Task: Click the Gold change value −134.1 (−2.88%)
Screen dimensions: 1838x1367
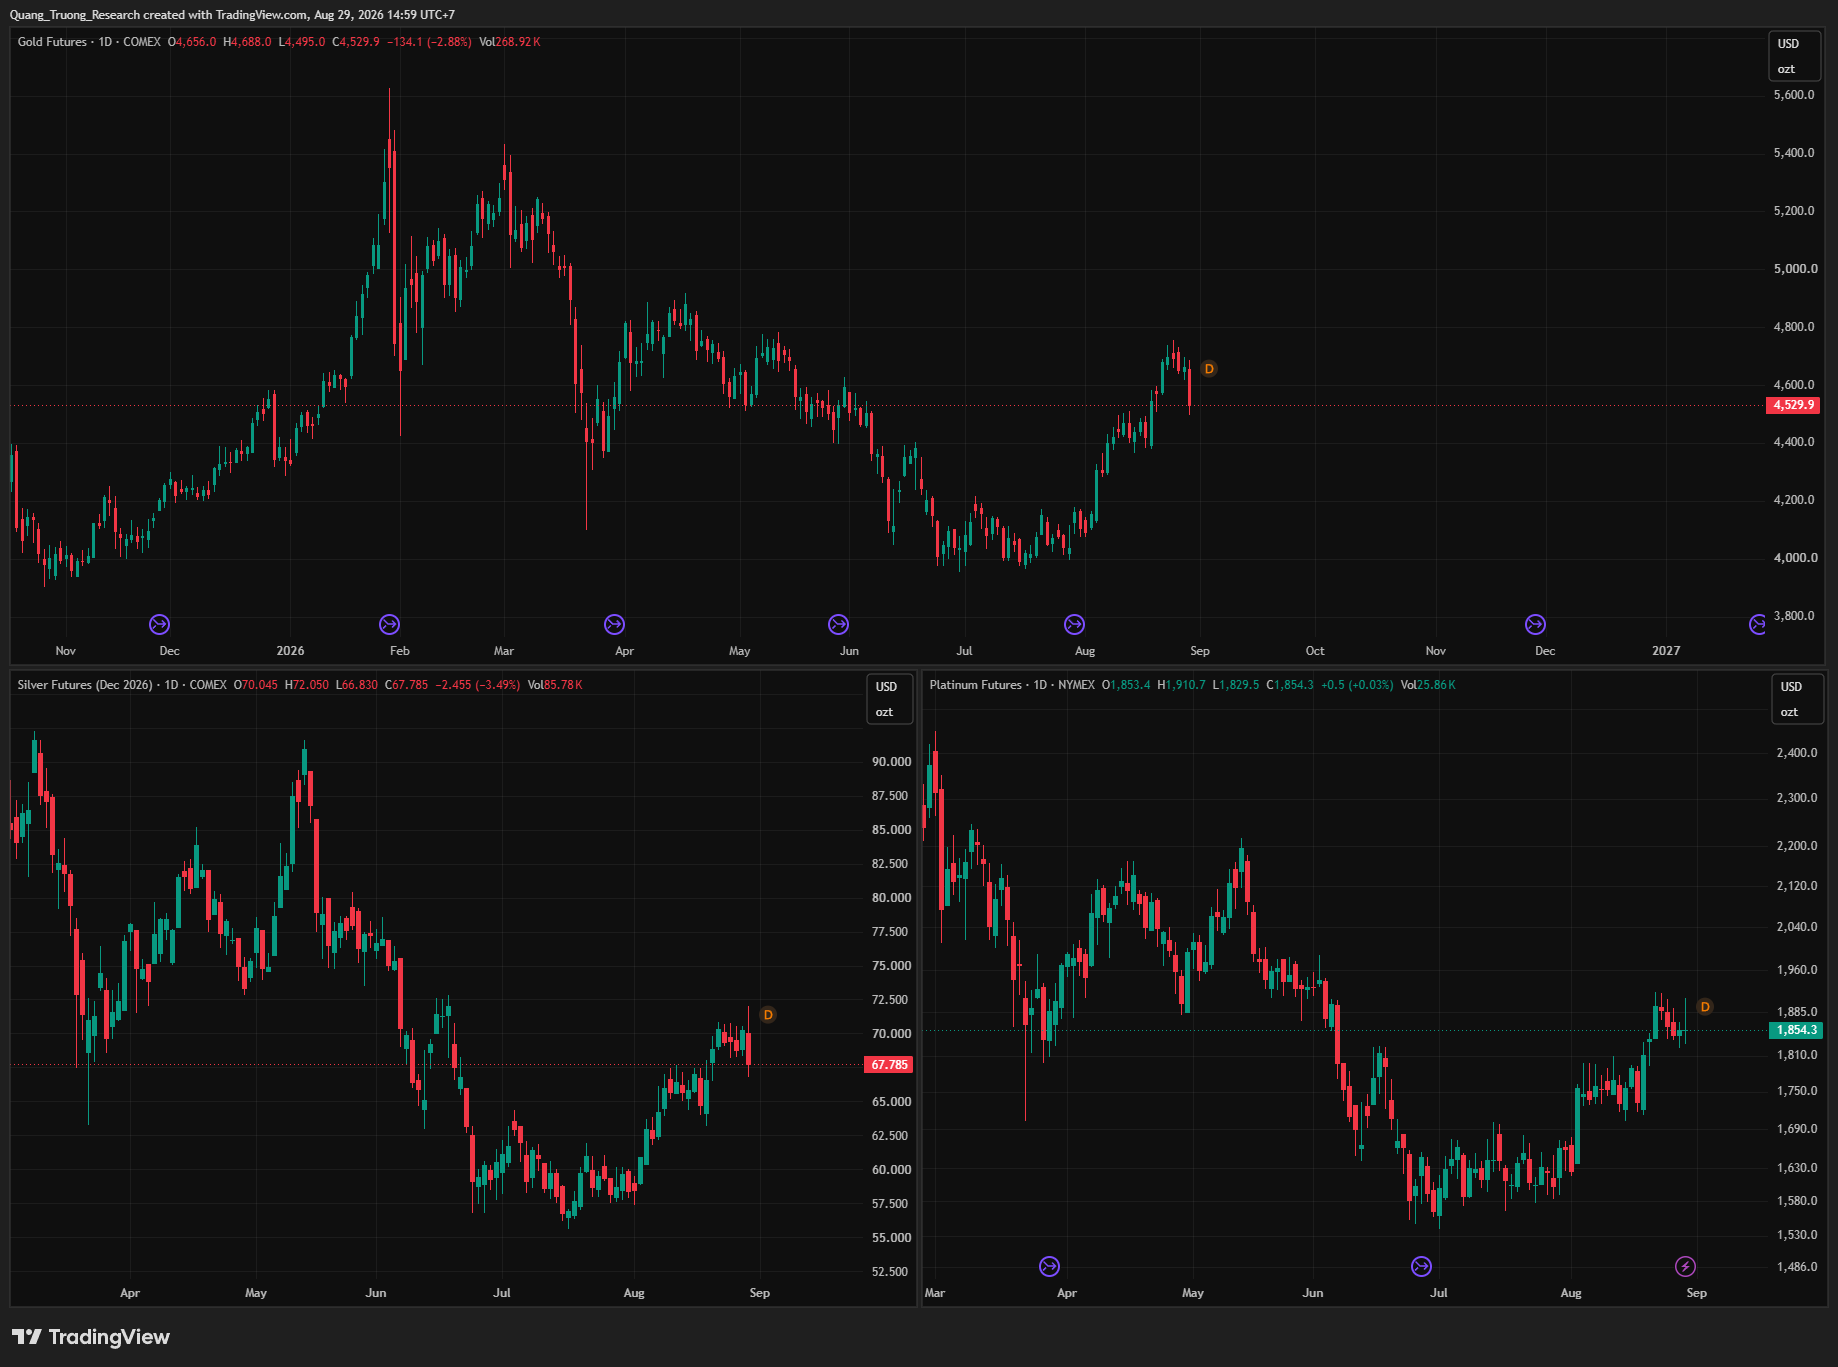Action: 429,42
